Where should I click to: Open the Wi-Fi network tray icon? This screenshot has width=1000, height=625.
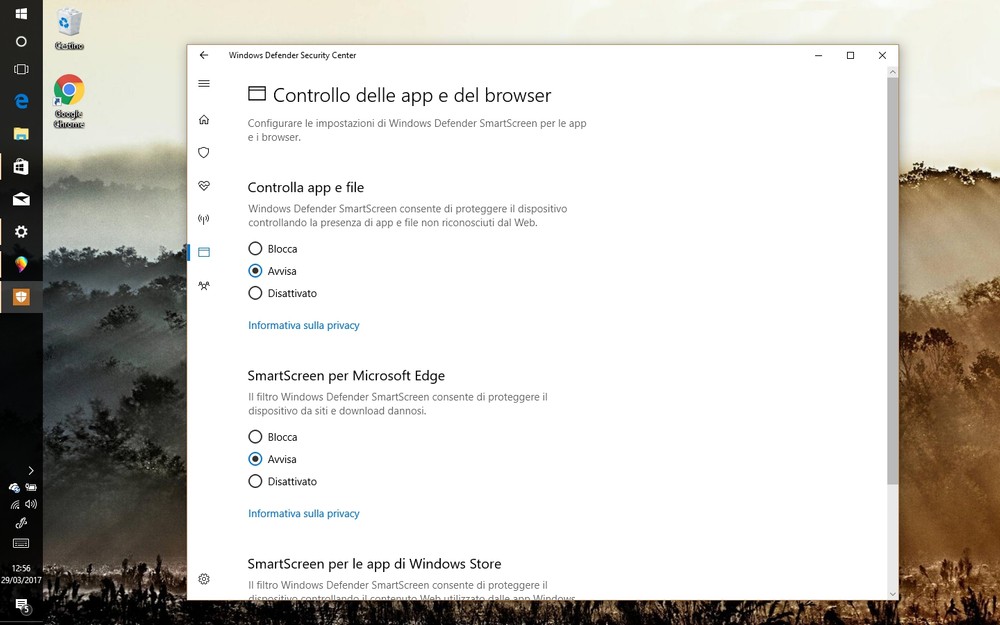(x=14, y=504)
